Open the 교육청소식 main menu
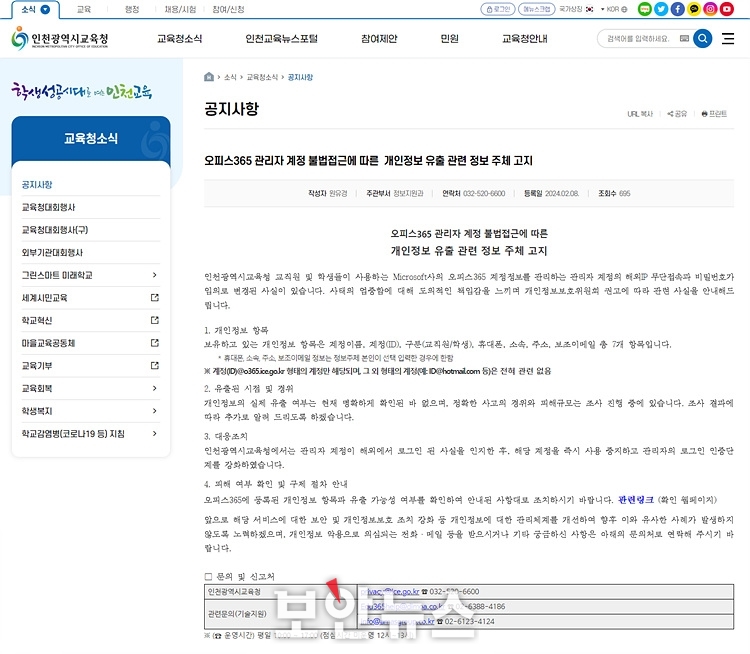The image size is (750, 654). [x=180, y=39]
